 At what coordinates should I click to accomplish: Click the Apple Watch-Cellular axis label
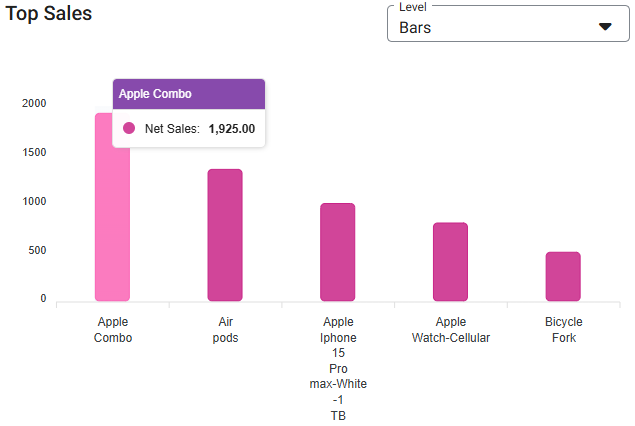tap(451, 330)
